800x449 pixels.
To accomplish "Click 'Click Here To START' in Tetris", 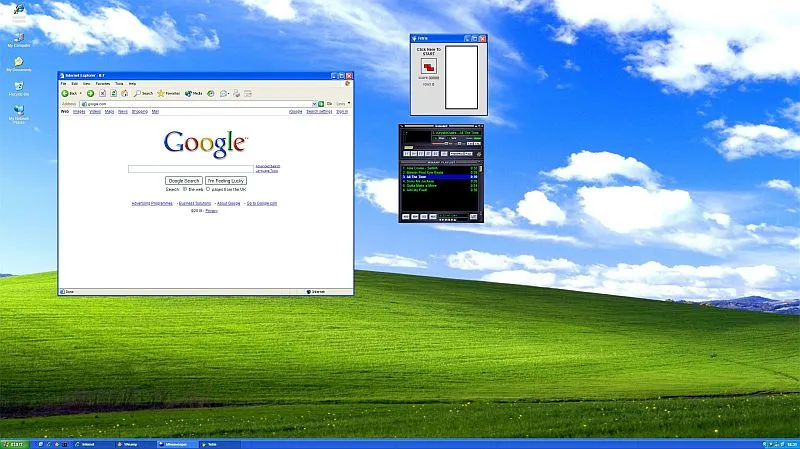I will [429, 52].
